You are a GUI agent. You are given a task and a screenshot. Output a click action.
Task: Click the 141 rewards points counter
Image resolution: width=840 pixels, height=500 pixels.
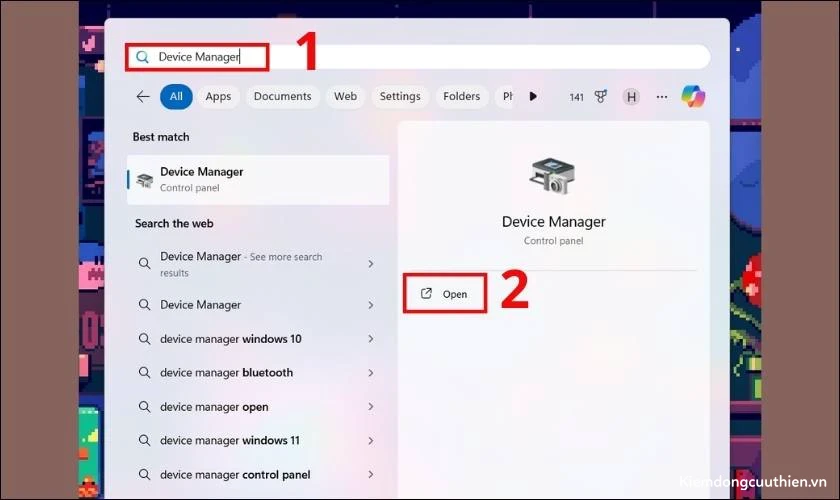click(x=576, y=97)
